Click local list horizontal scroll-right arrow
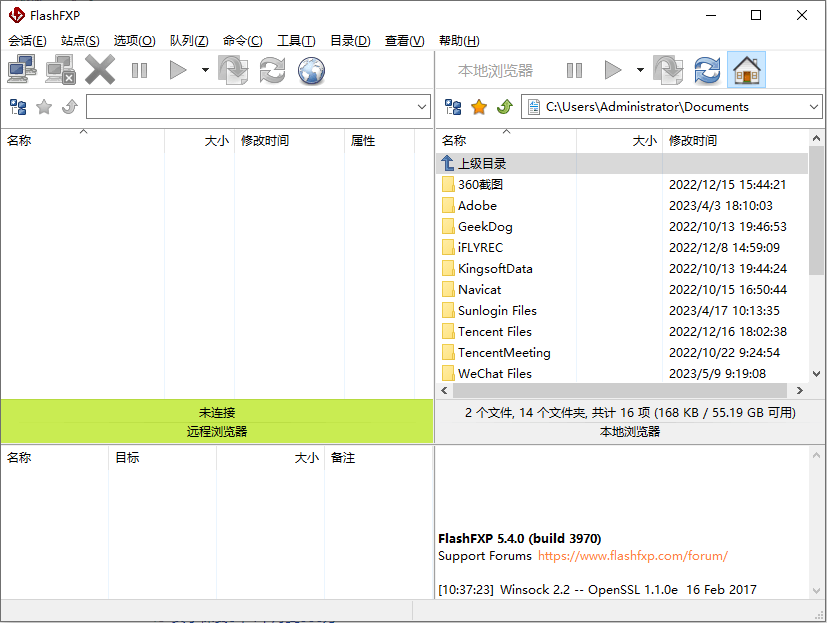827x623 pixels. (800, 390)
